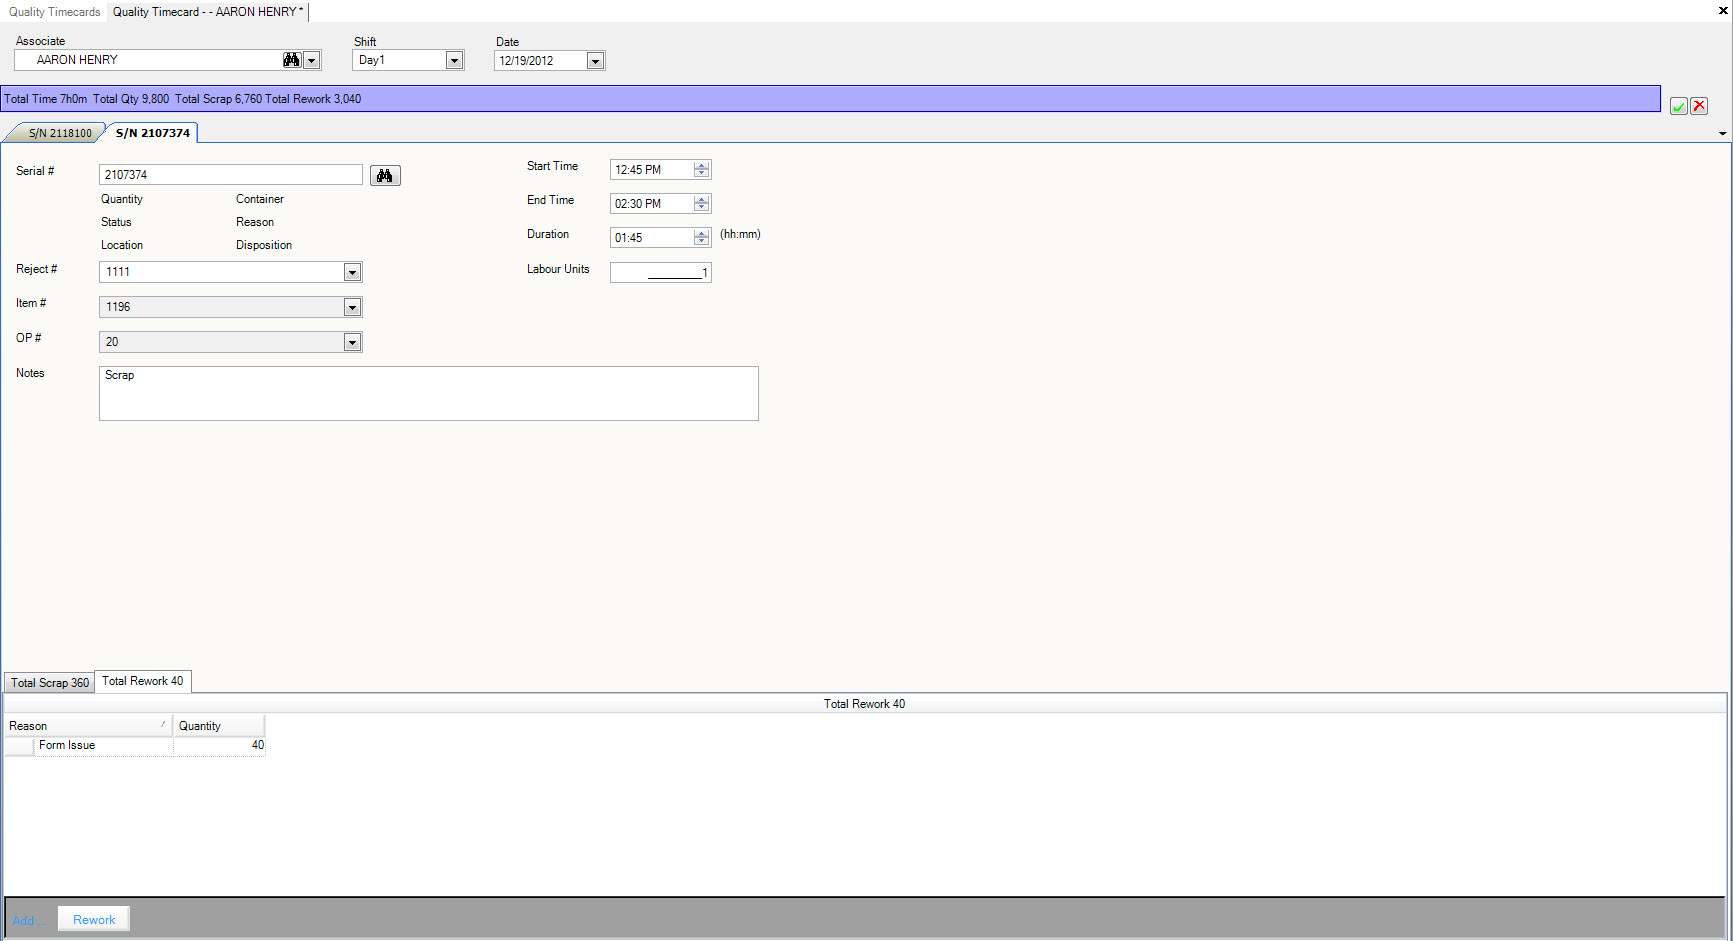Viewport: 1733px width, 941px height.
Task: Select the S/N 2107374 tab
Action: [x=152, y=133]
